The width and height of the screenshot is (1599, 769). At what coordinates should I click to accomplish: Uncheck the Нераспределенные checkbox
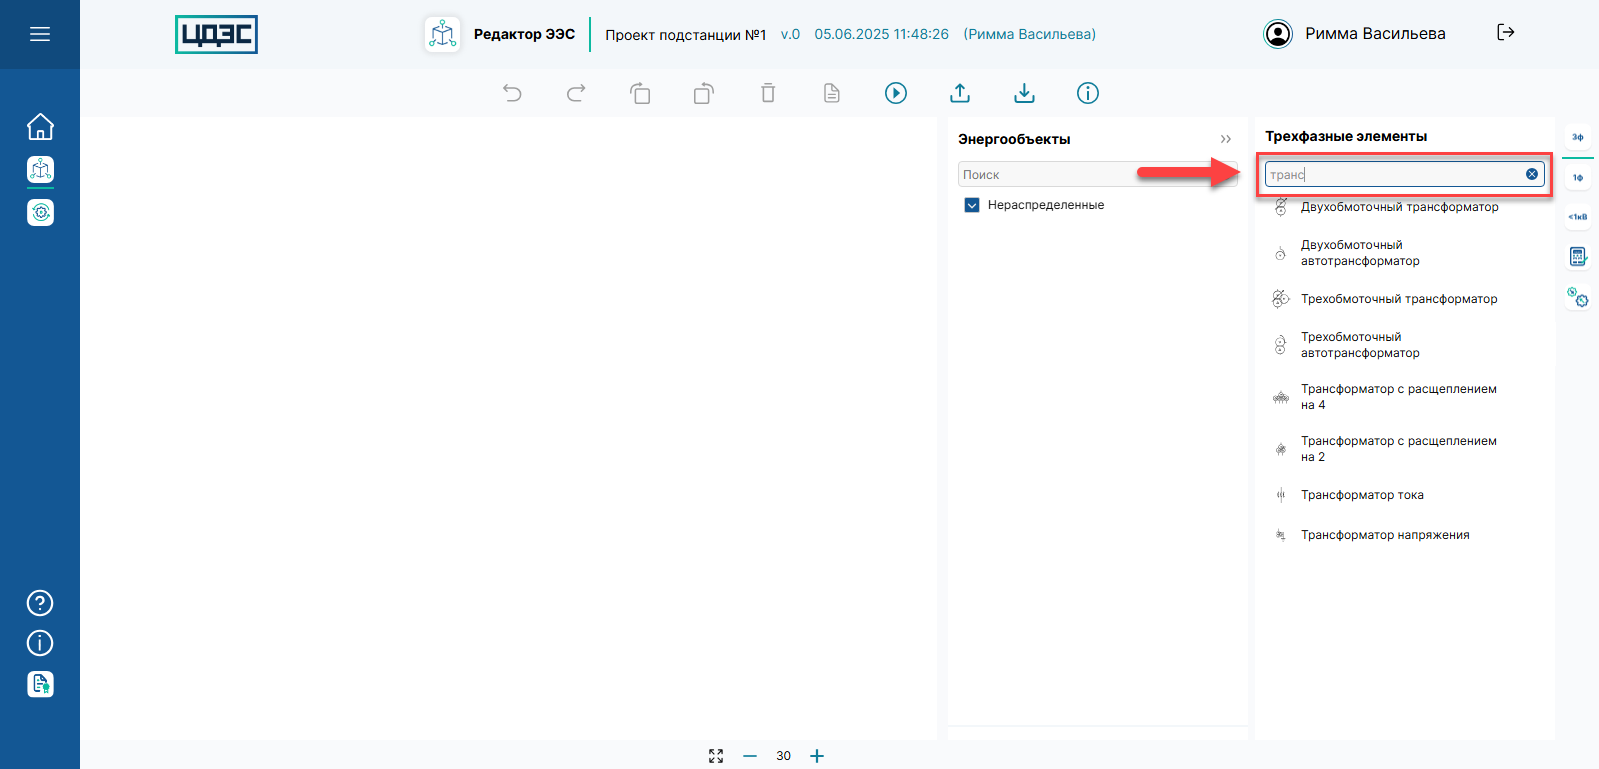(x=972, y=205)
